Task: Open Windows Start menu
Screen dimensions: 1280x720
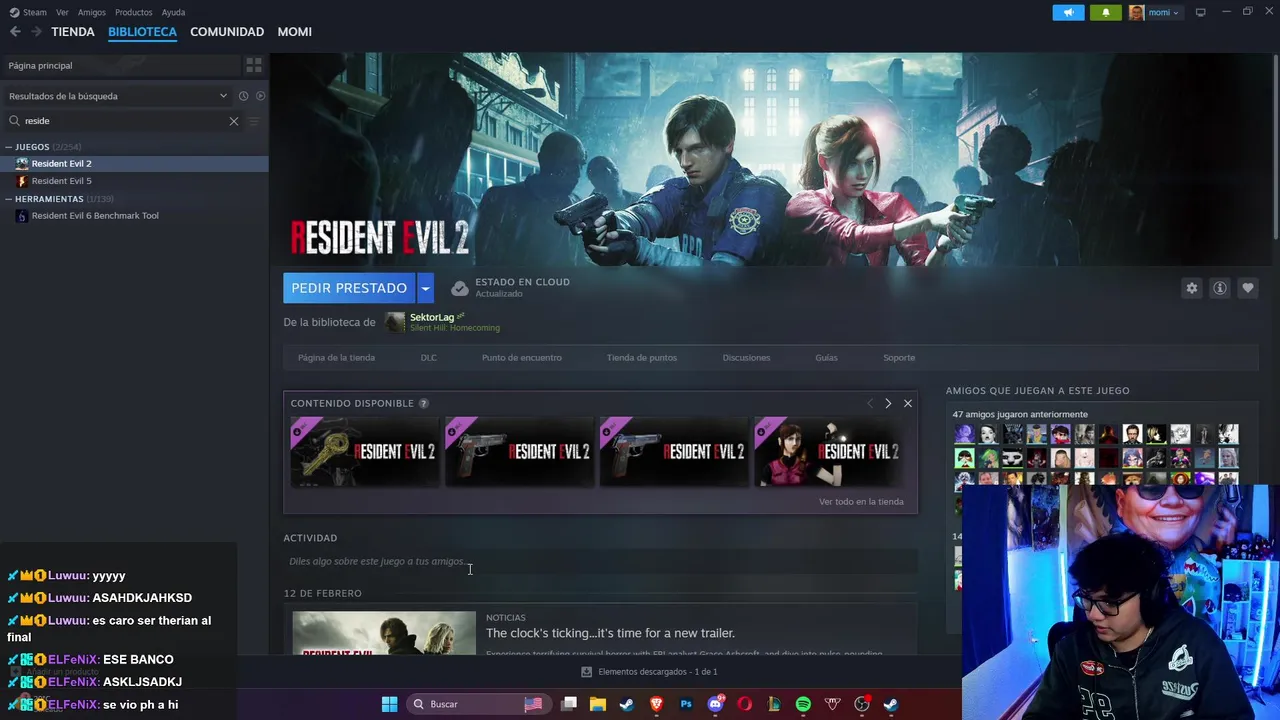Action: [x=390, y=704]
